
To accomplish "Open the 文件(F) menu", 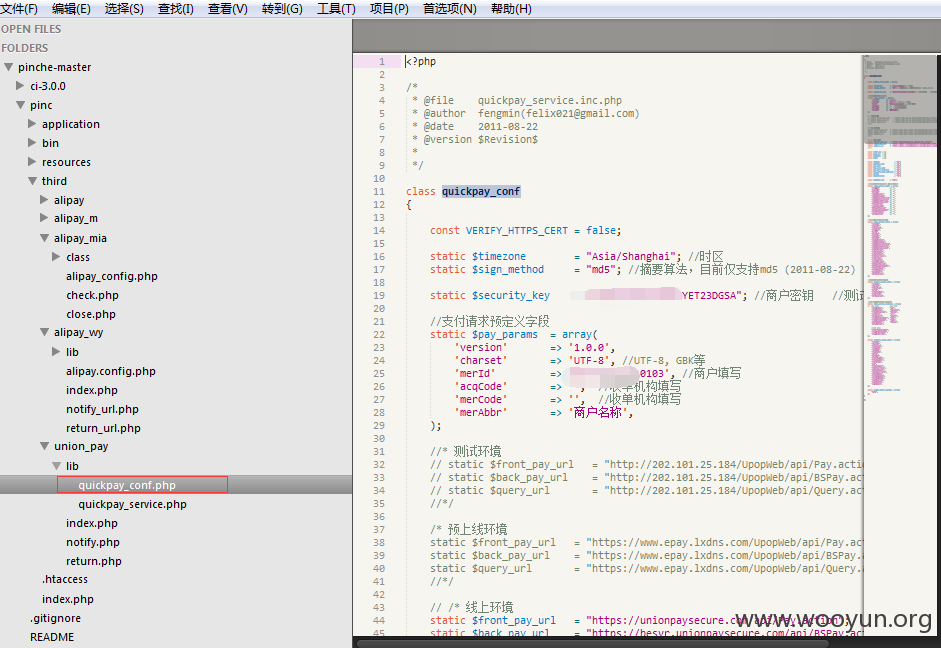I will [19, 9].
